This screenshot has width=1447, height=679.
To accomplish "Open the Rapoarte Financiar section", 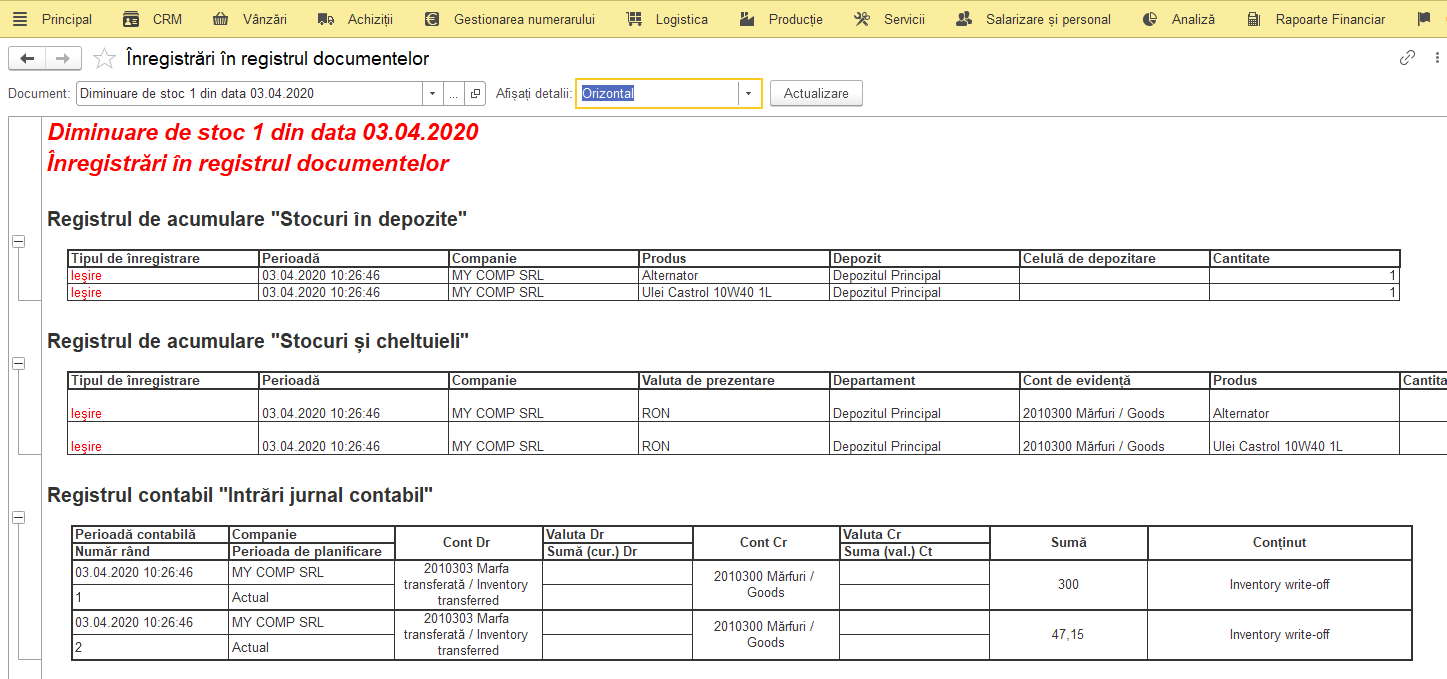I will coord(1316,19).
